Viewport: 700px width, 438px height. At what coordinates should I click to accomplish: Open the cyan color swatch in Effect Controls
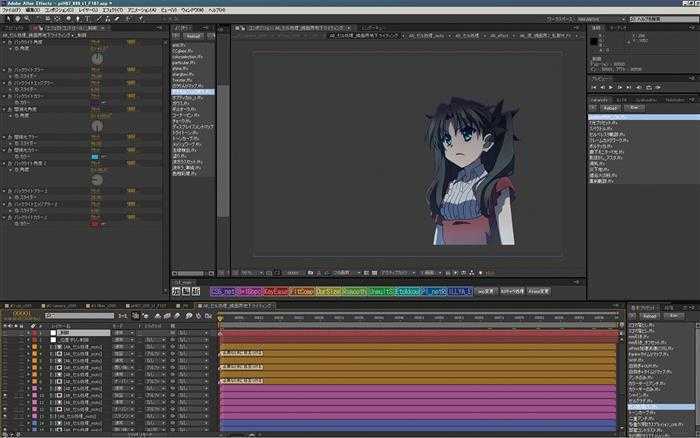point(95,157)
